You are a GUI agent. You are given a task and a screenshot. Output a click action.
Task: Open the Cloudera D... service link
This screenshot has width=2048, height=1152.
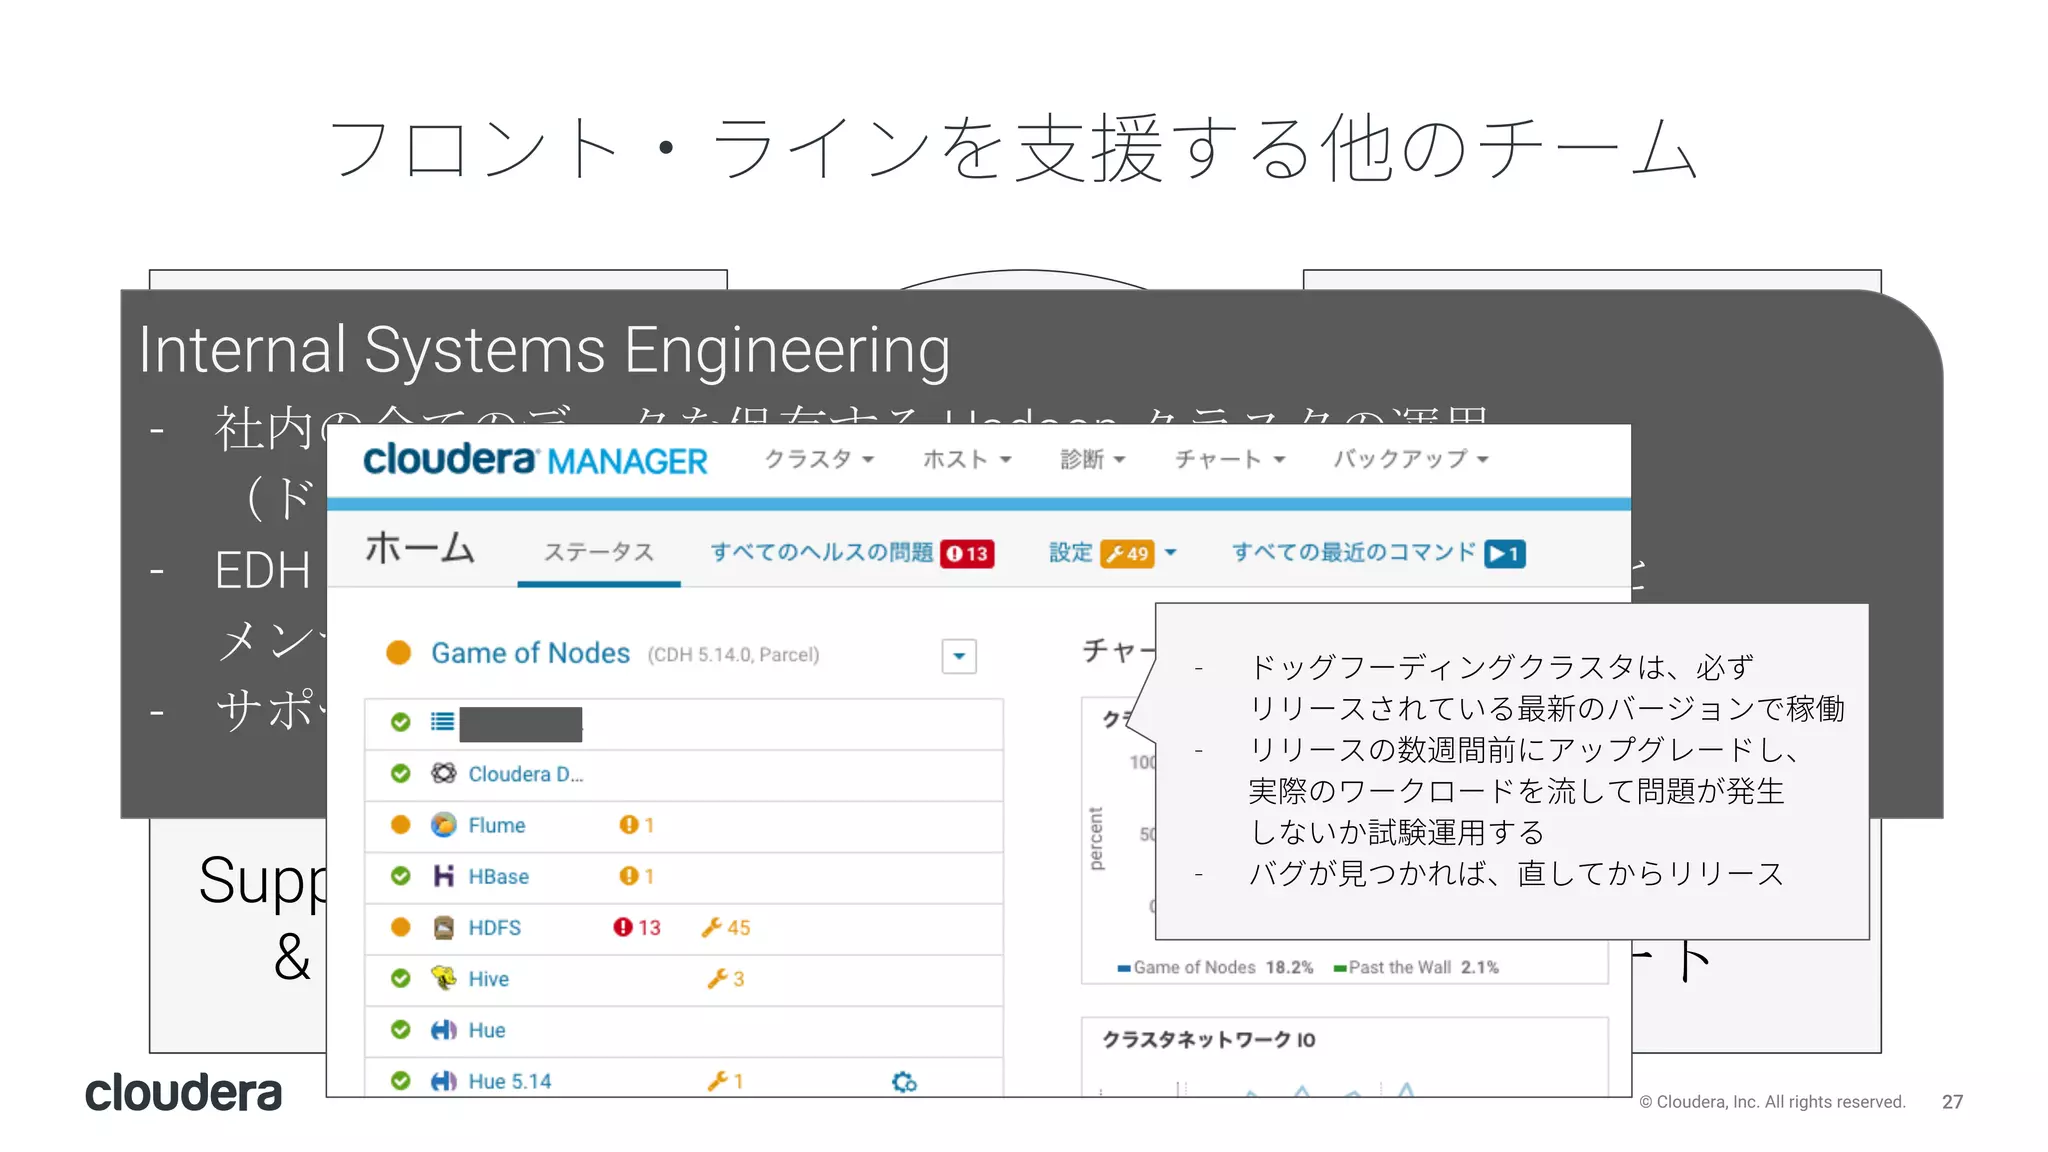[525, 774]
